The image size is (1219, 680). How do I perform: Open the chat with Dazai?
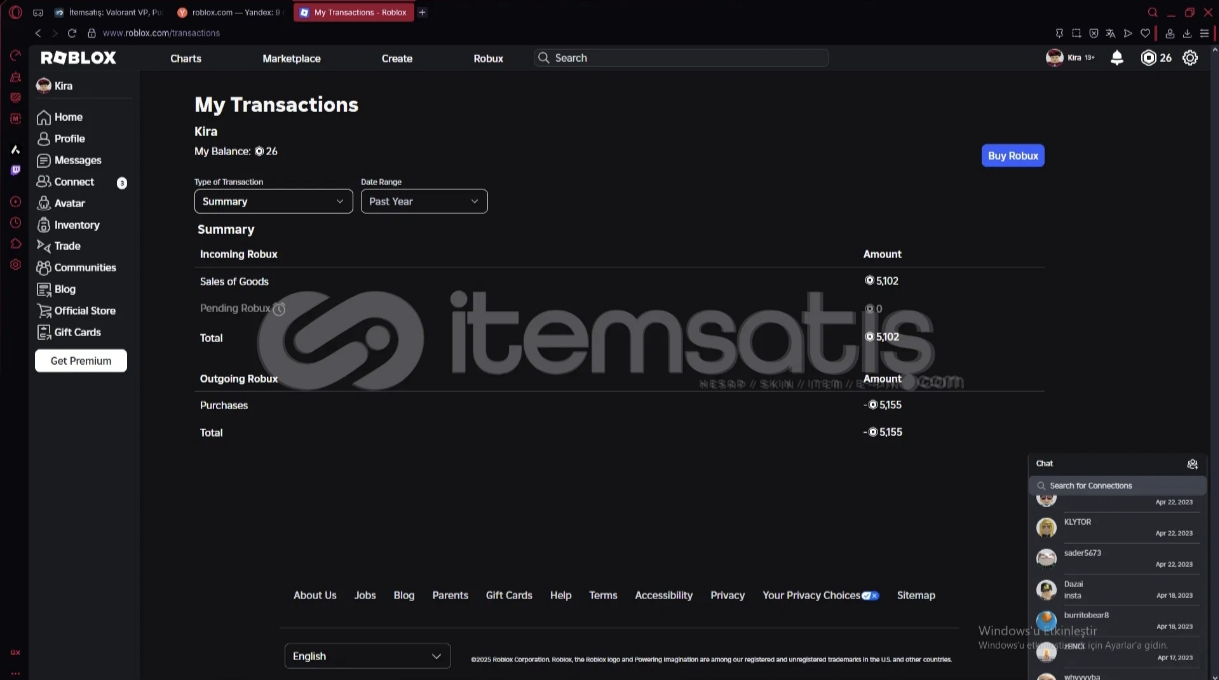pos(1115,589)
